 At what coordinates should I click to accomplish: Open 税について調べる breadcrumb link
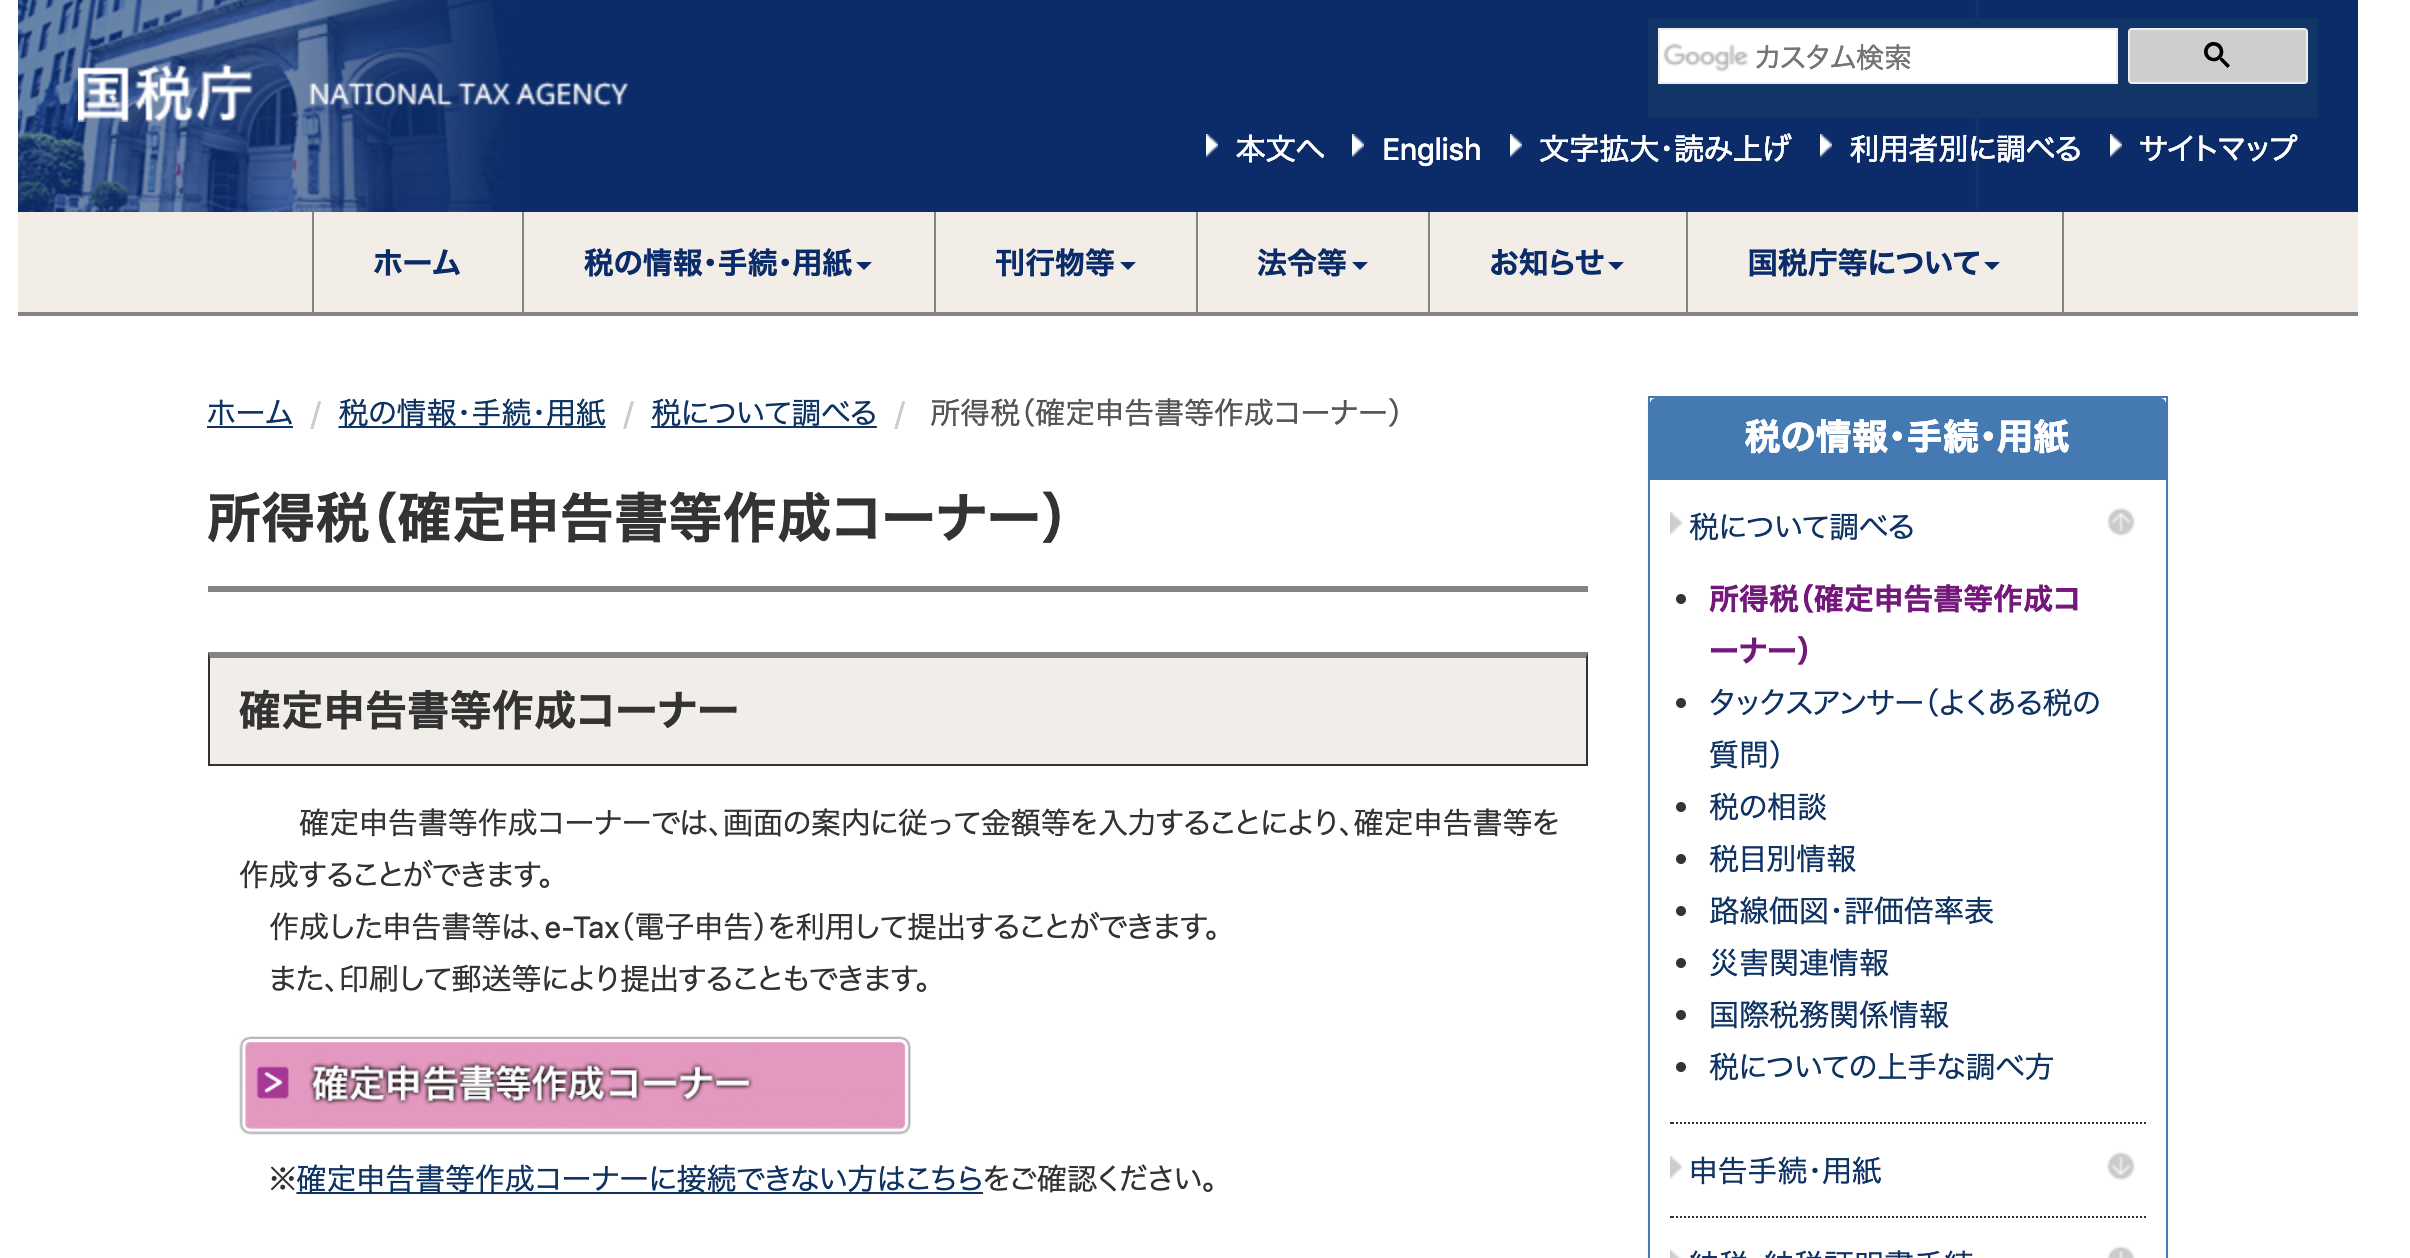point(764,412)
